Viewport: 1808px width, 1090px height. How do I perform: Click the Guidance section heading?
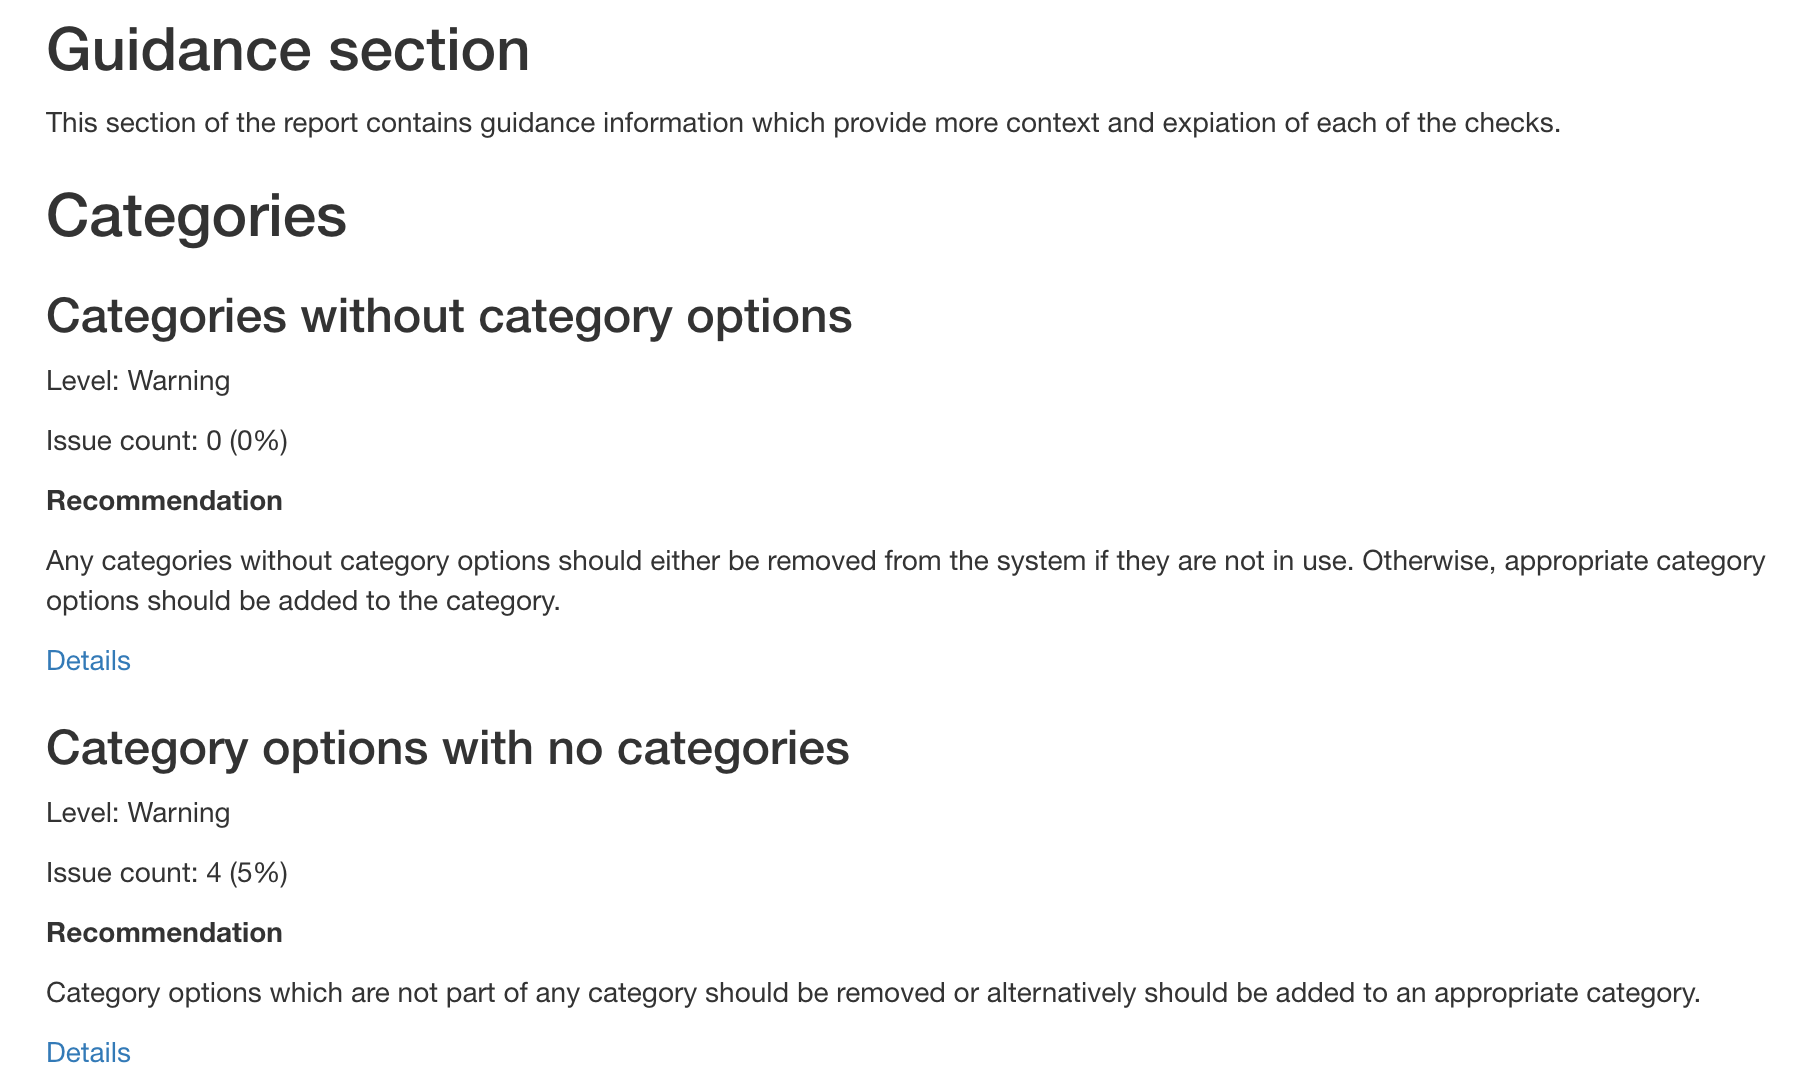[x=288, y=50]
